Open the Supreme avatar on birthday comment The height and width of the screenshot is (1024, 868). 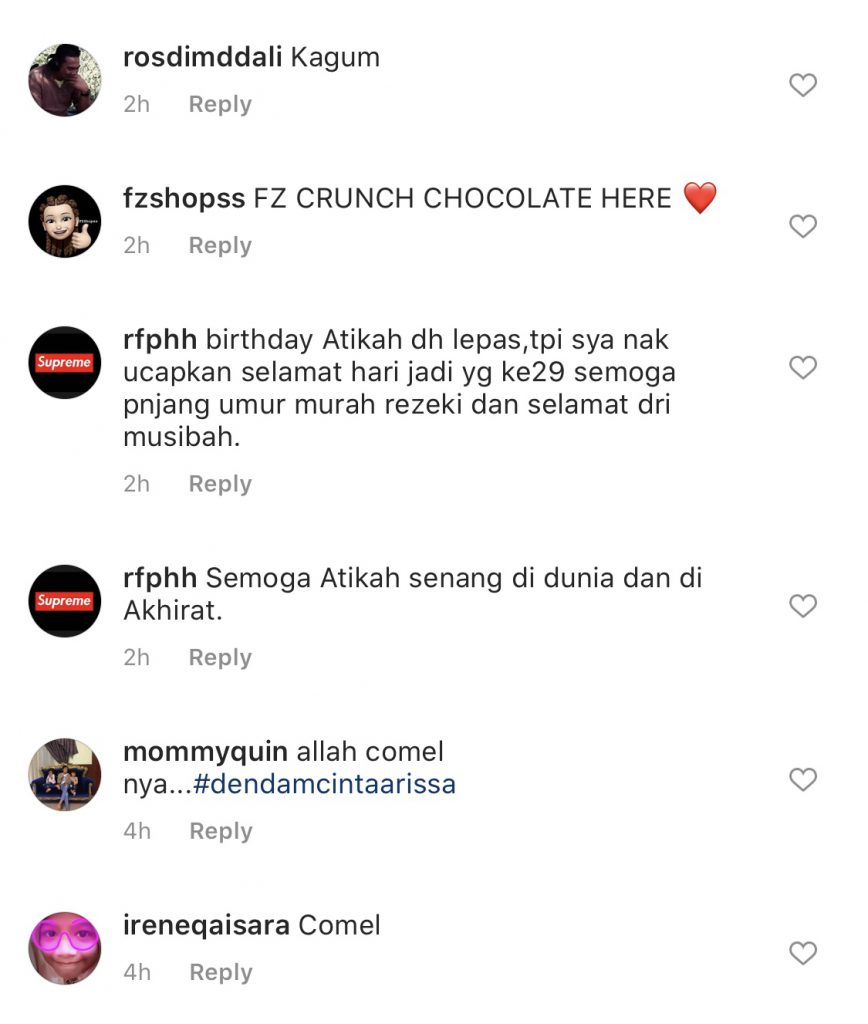point(65,362)
